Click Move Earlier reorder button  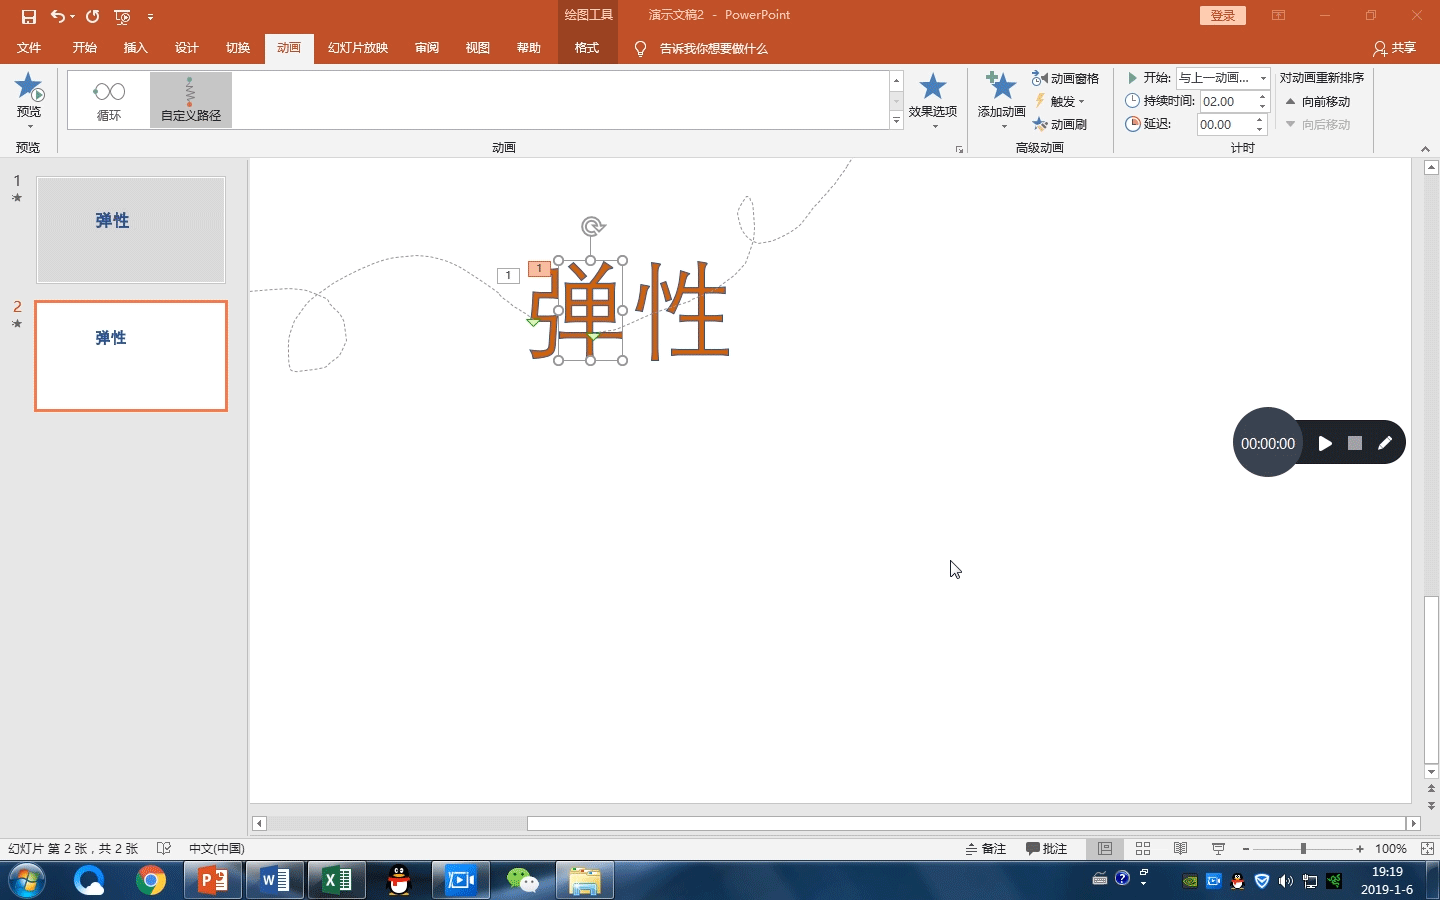(x=1318, y=101)
